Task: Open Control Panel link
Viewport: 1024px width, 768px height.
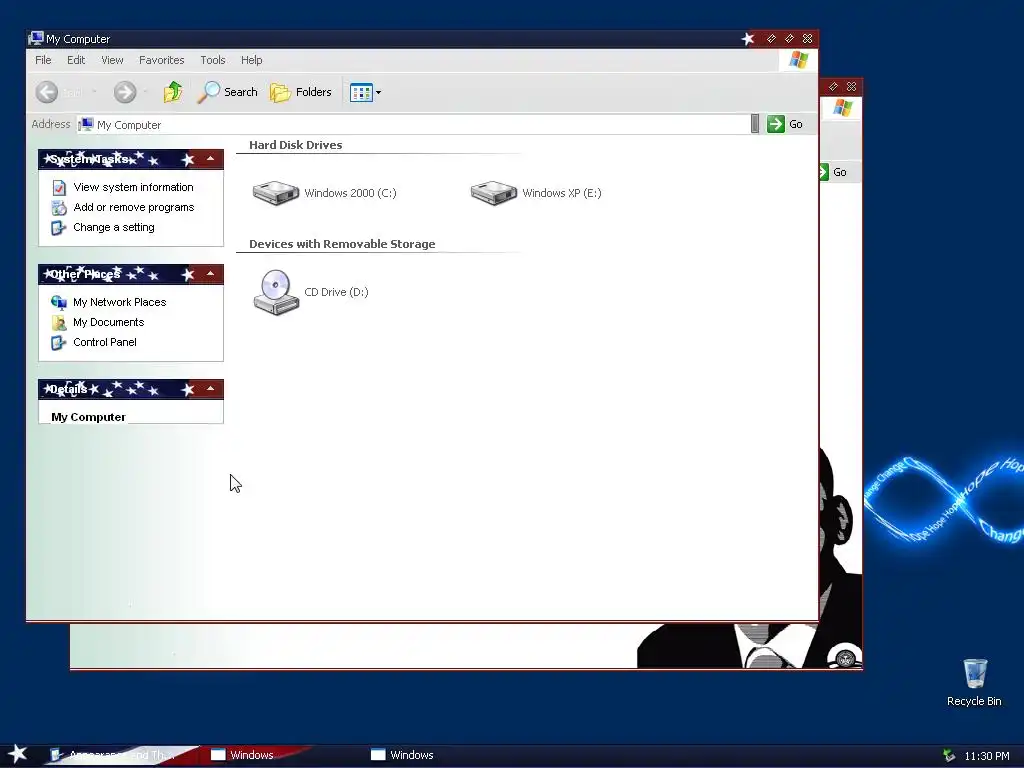Action: tap(104, 342)
